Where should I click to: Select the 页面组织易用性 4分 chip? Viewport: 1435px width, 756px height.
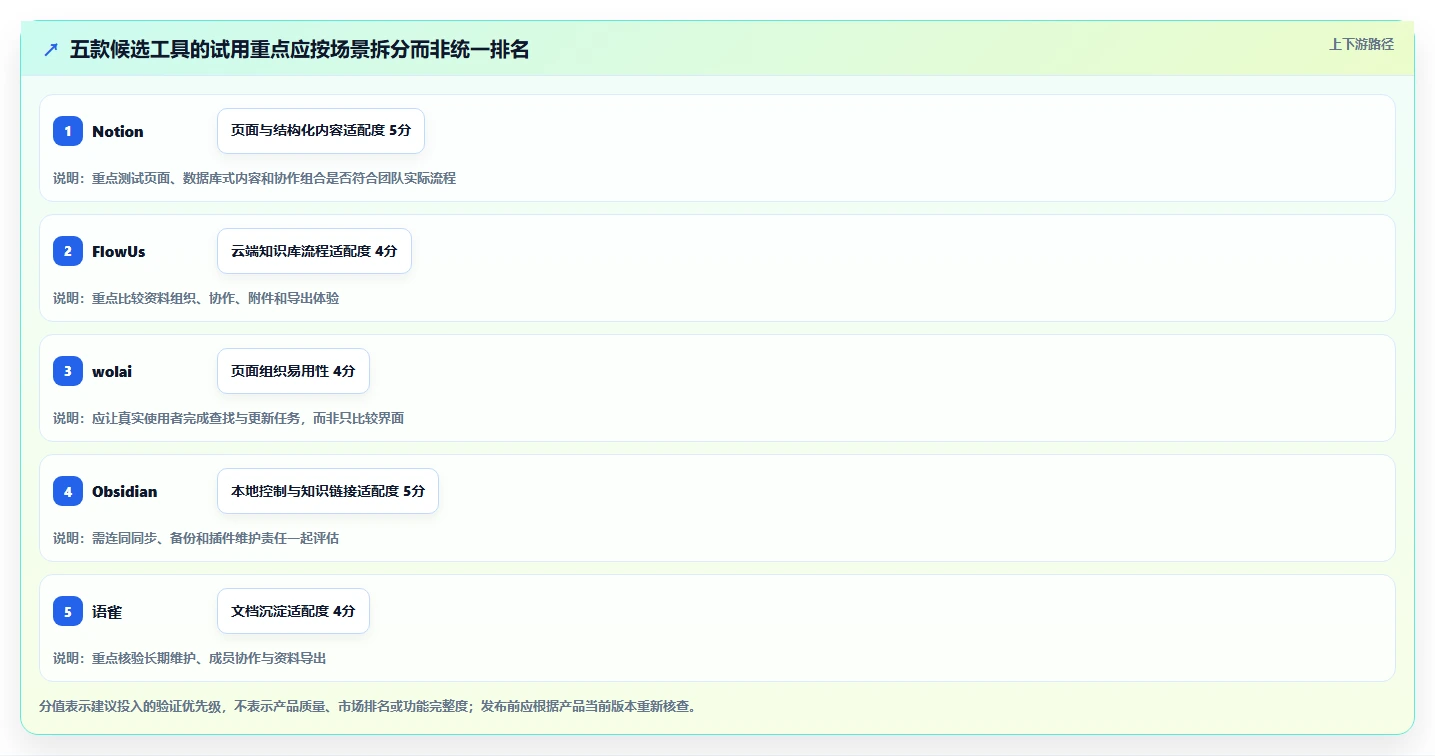click(x=293, y=371)
